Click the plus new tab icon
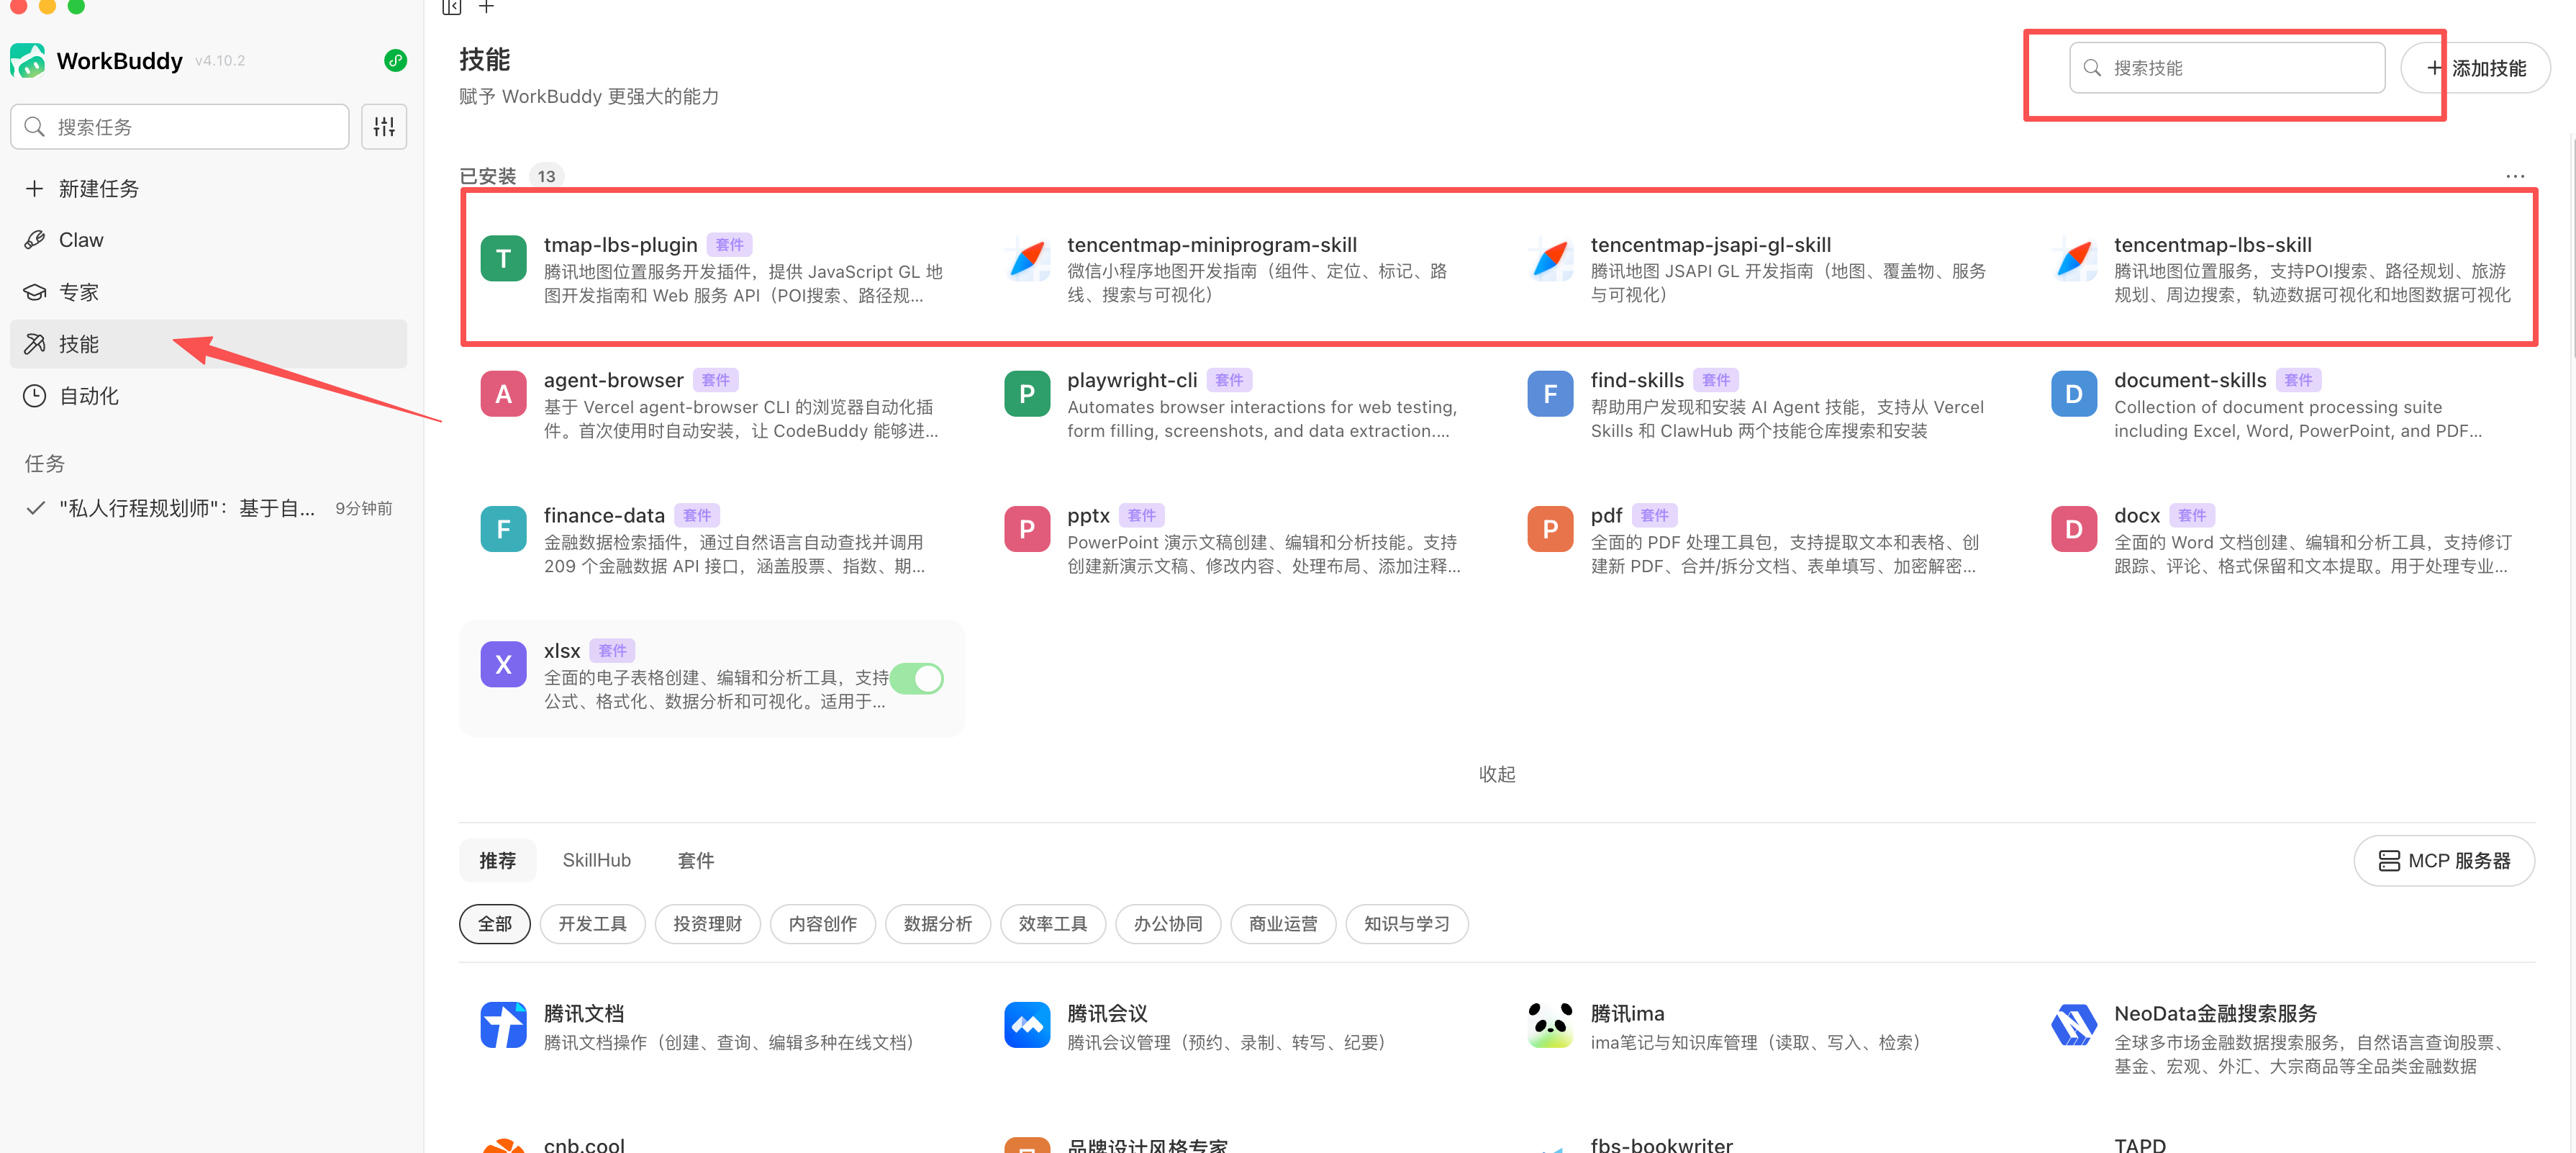Viewport: 2576px width, 1153px height. pyautogui.click(x=486, y=7)
